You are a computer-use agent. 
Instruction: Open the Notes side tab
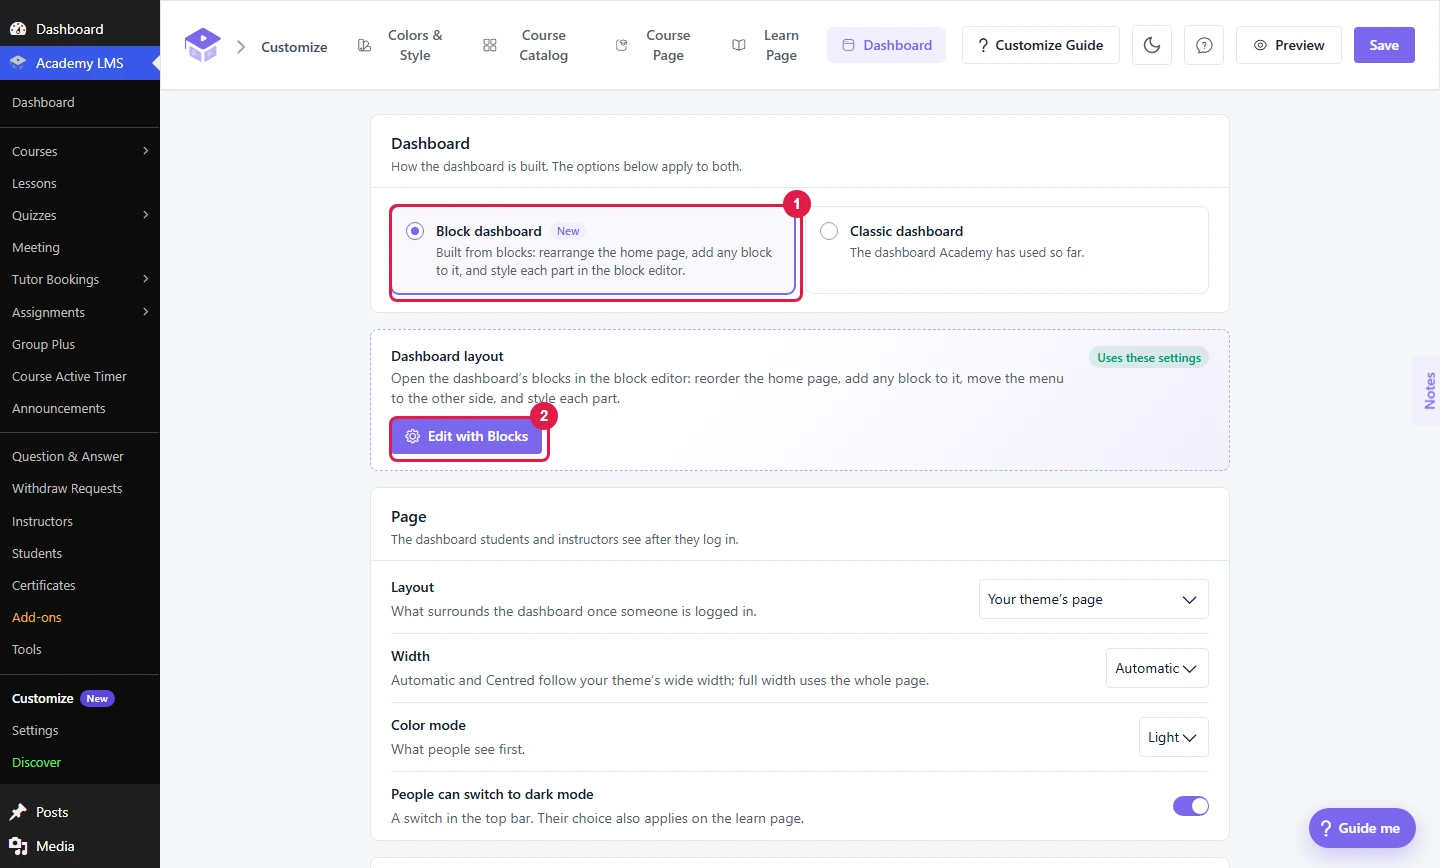pyautogui.click(x=1427, y=391)
